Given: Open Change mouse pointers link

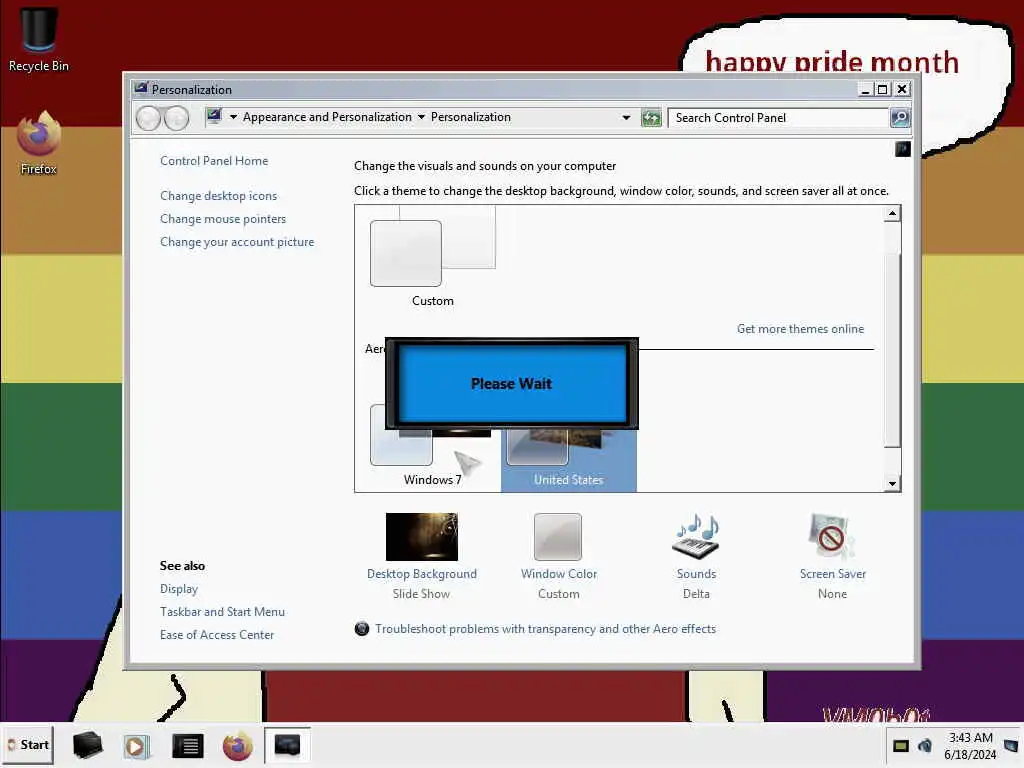Looking at the screenshot, I should 223,219.
